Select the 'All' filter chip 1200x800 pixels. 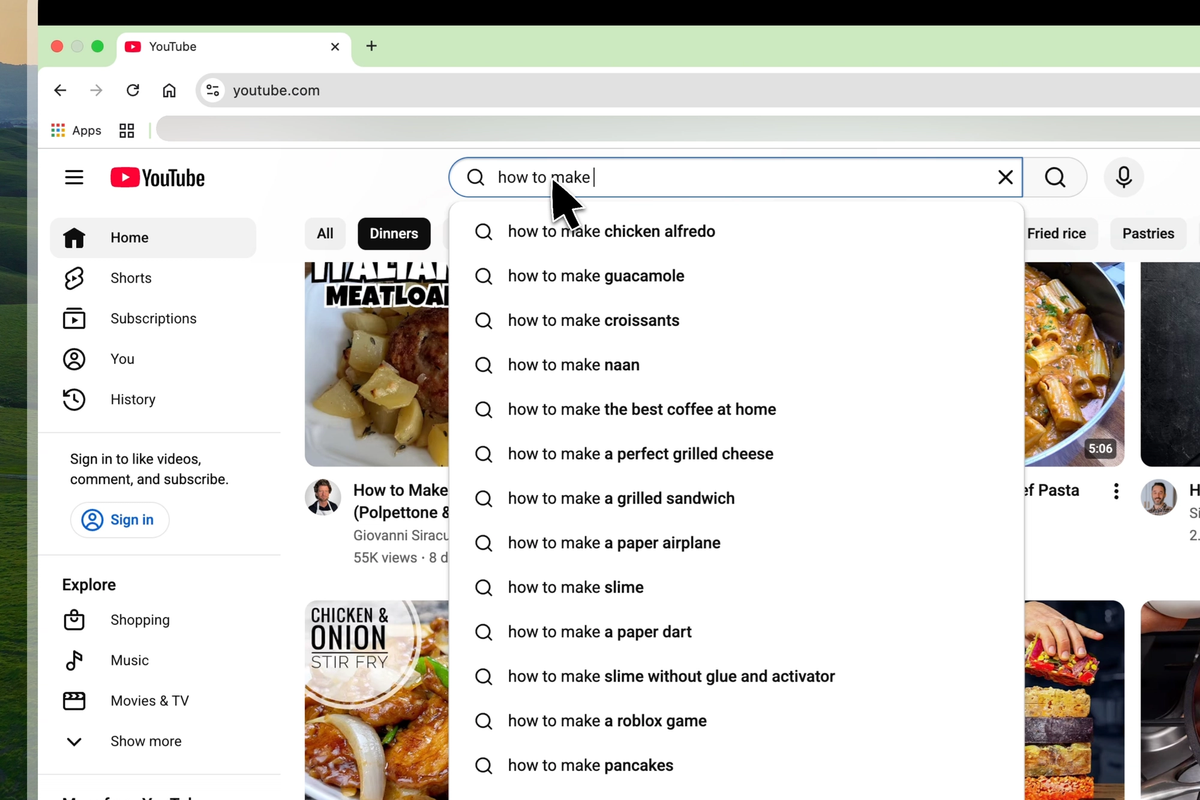click(x=325, y=233)
